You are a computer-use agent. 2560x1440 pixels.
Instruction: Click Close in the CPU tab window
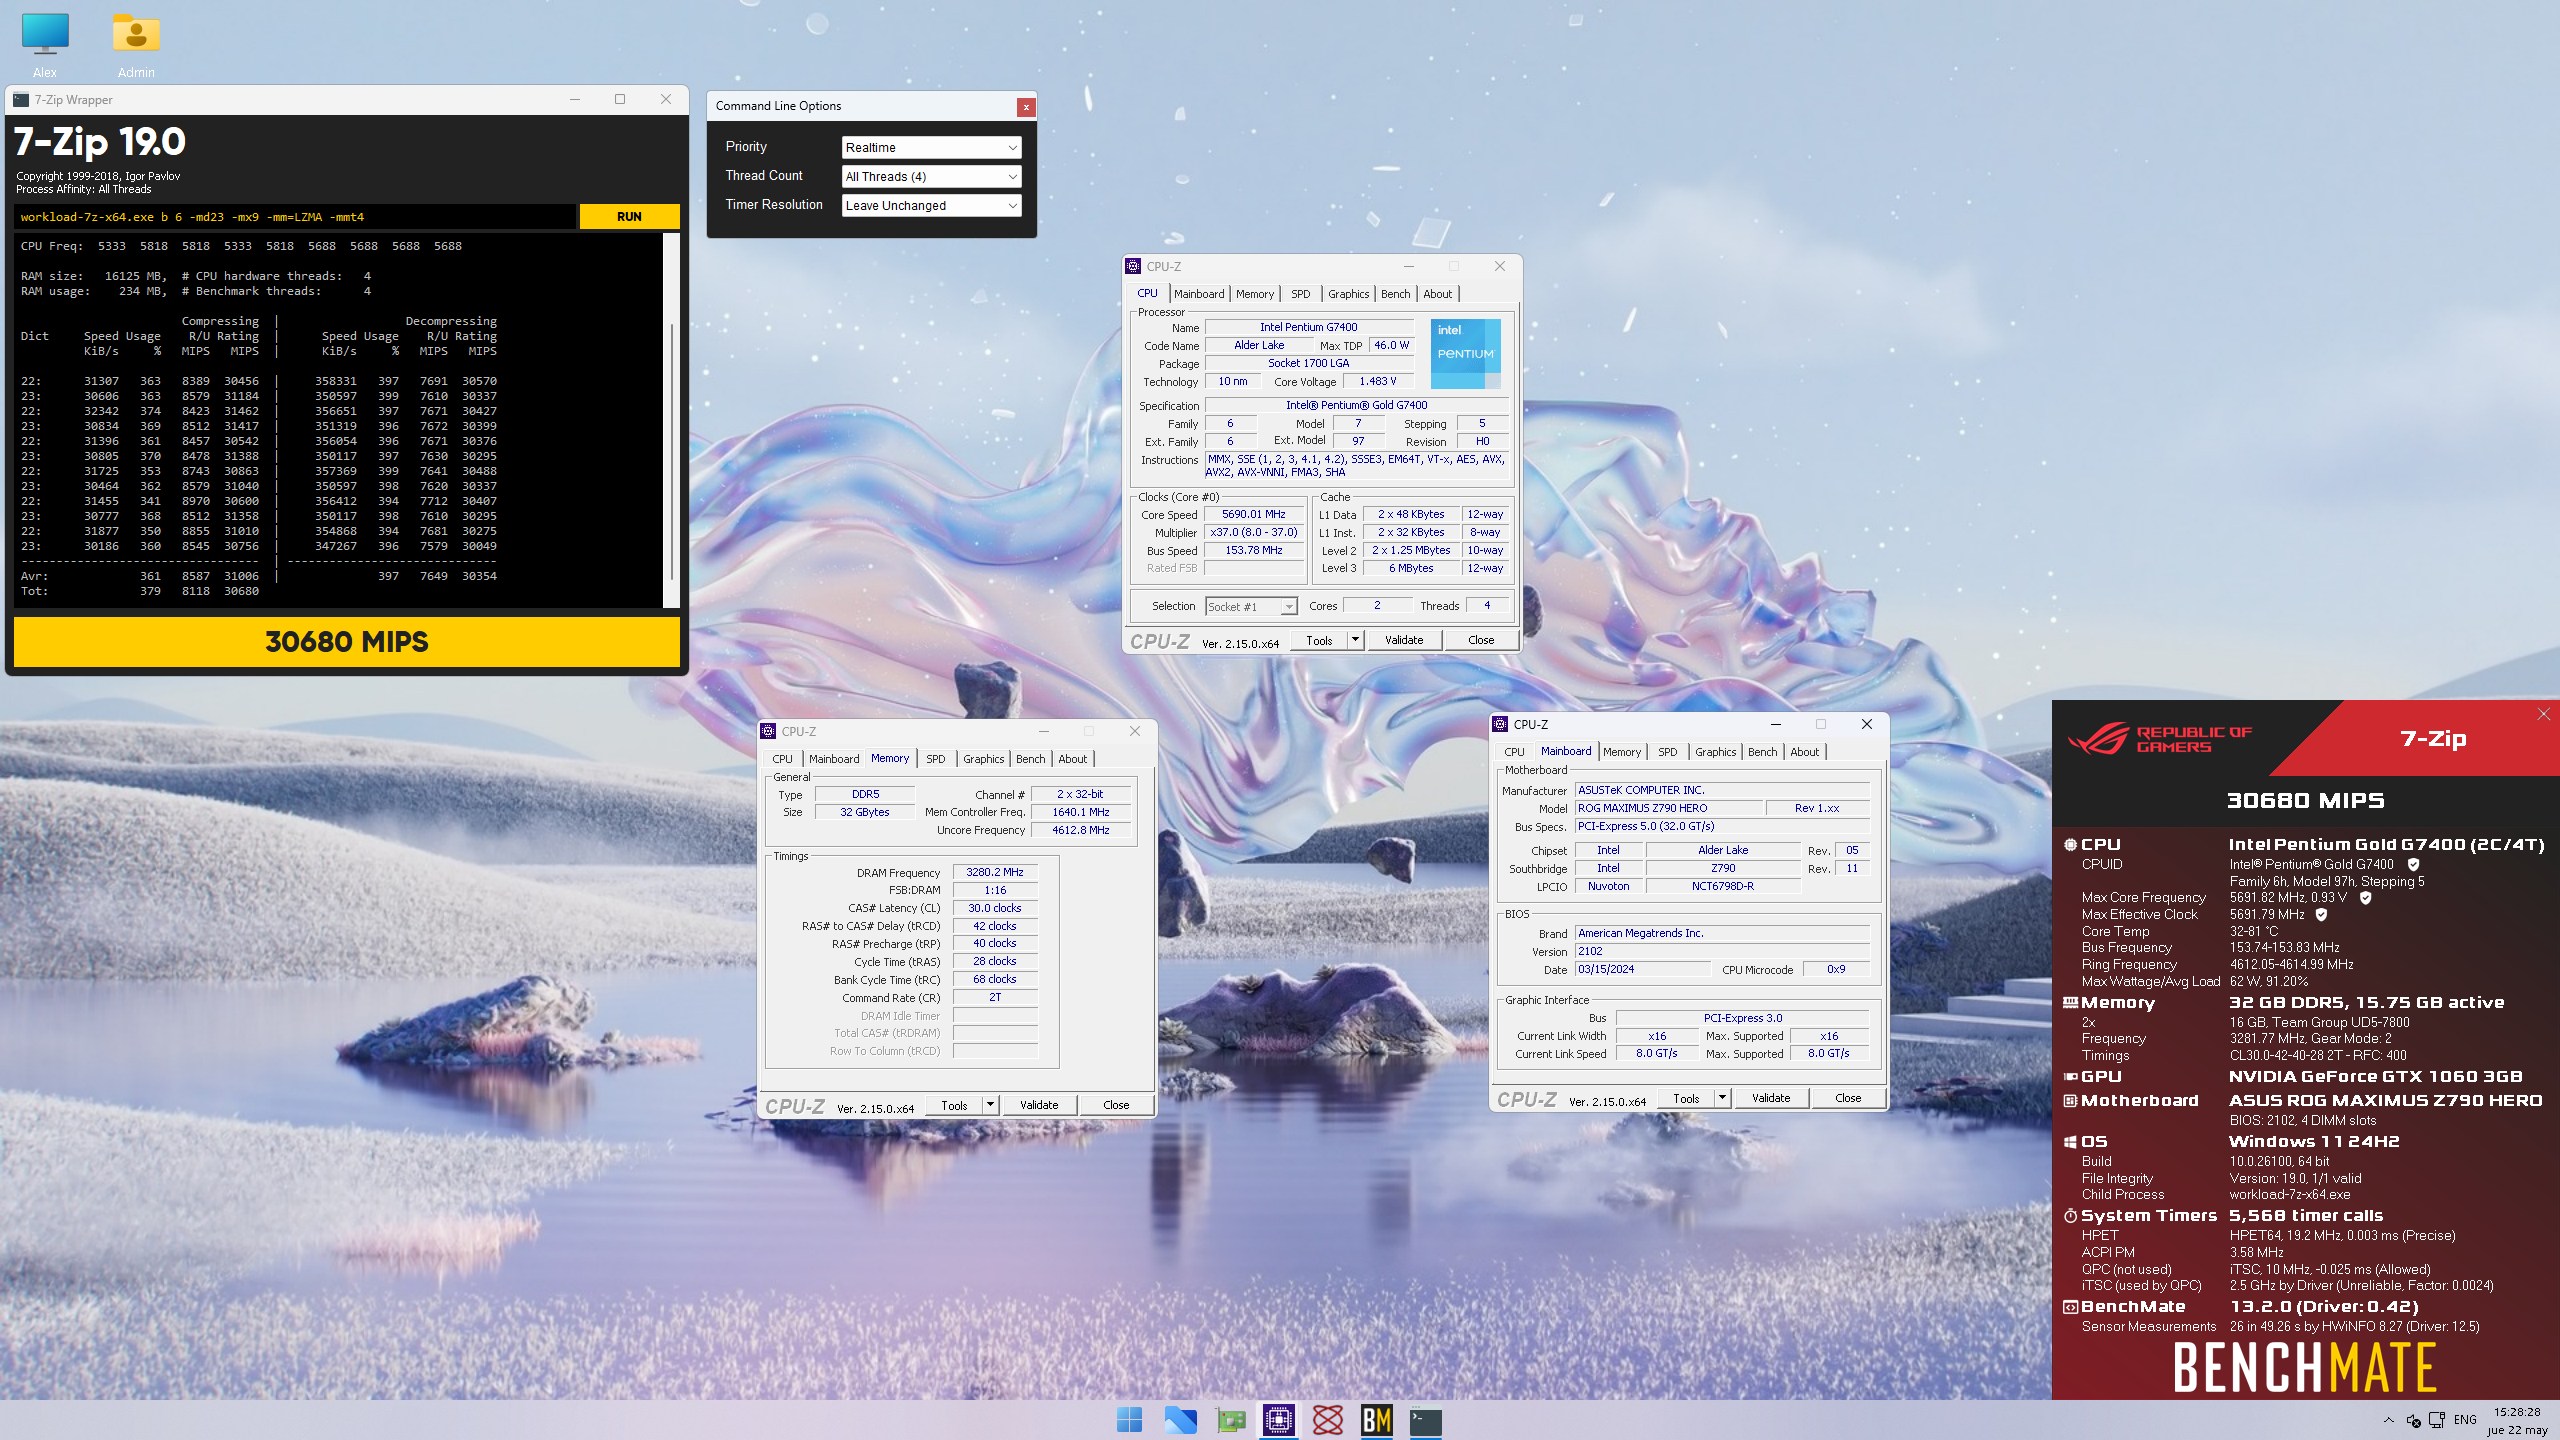(x=1481, y=640)
